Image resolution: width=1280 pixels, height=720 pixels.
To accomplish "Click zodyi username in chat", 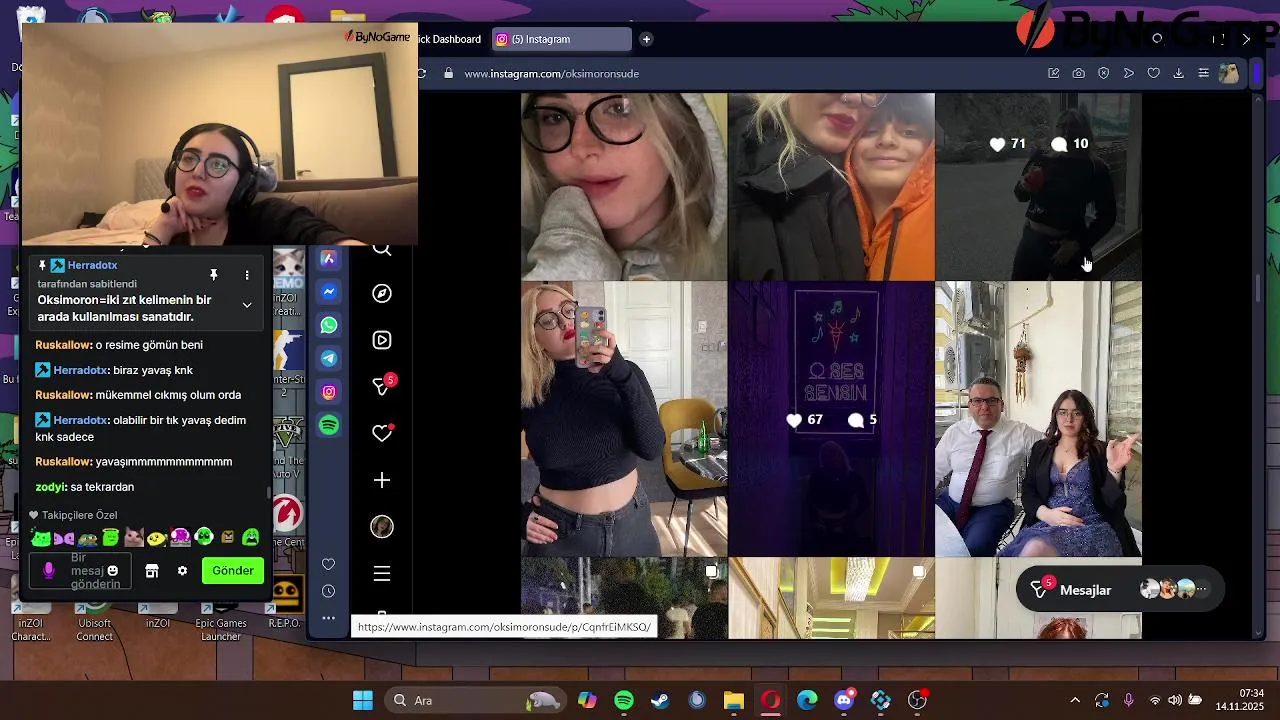I will [x=50, y=487].
